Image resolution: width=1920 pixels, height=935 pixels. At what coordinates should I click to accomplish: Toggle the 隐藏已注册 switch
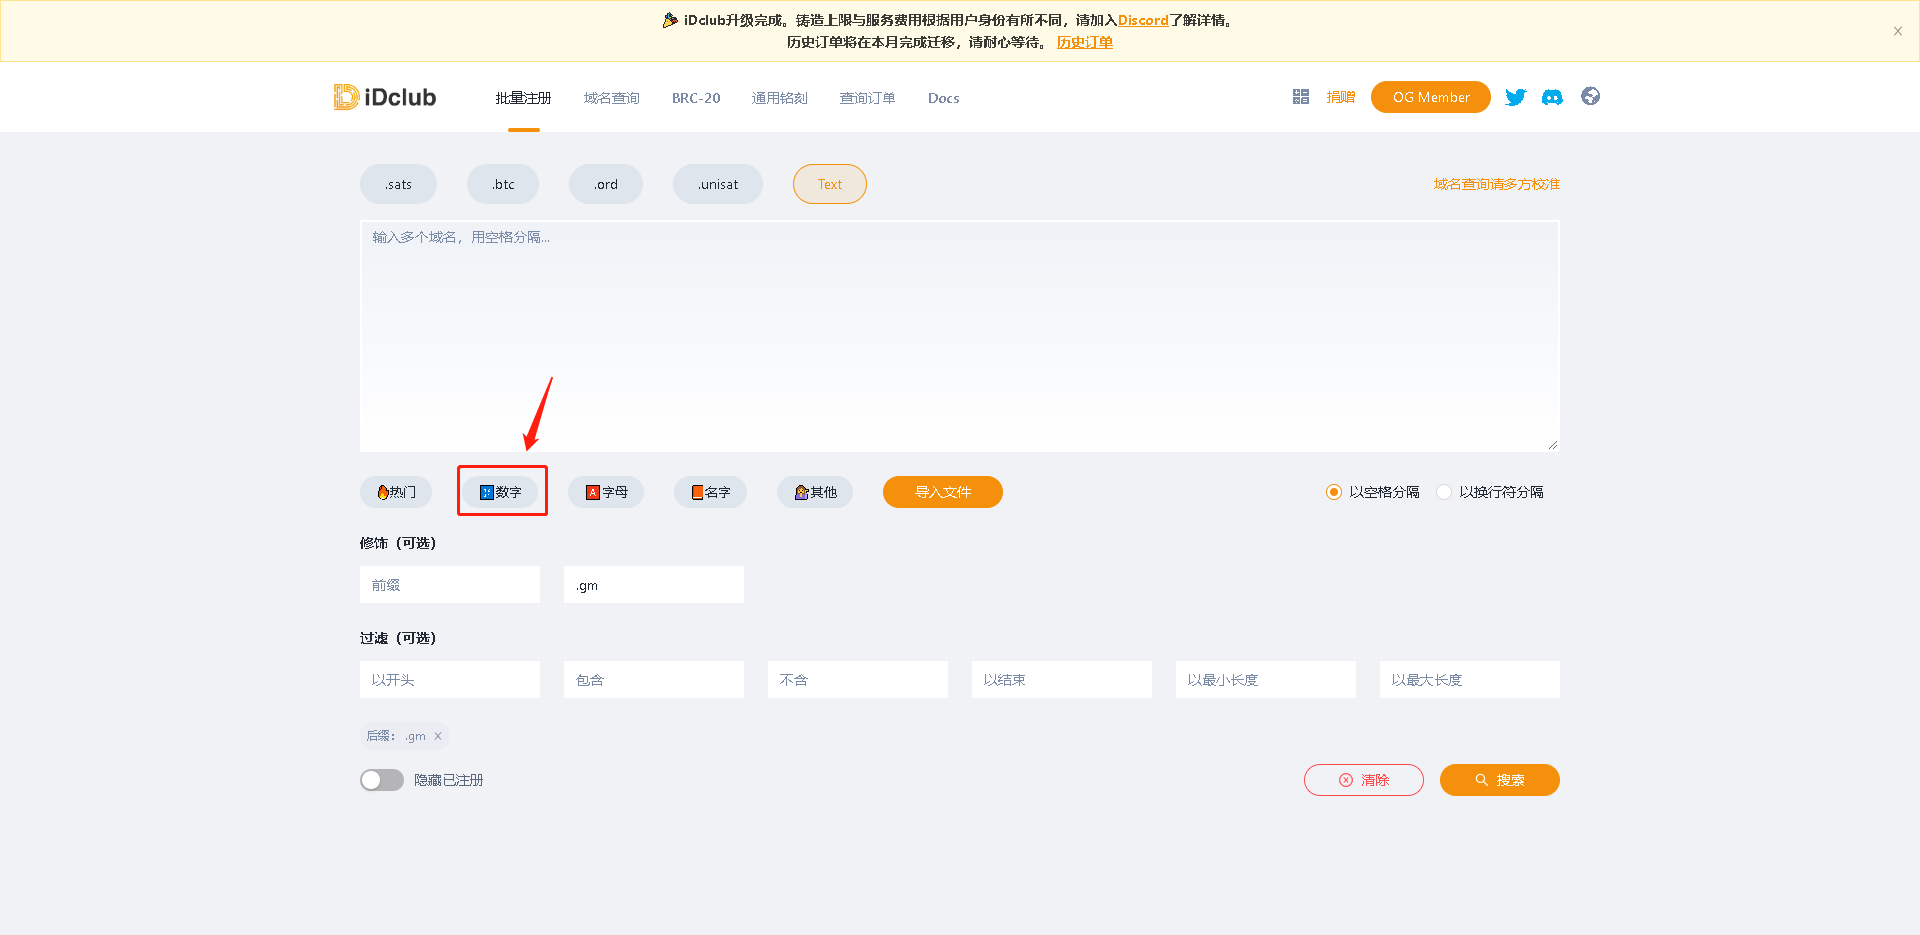[x=382, y=780]
